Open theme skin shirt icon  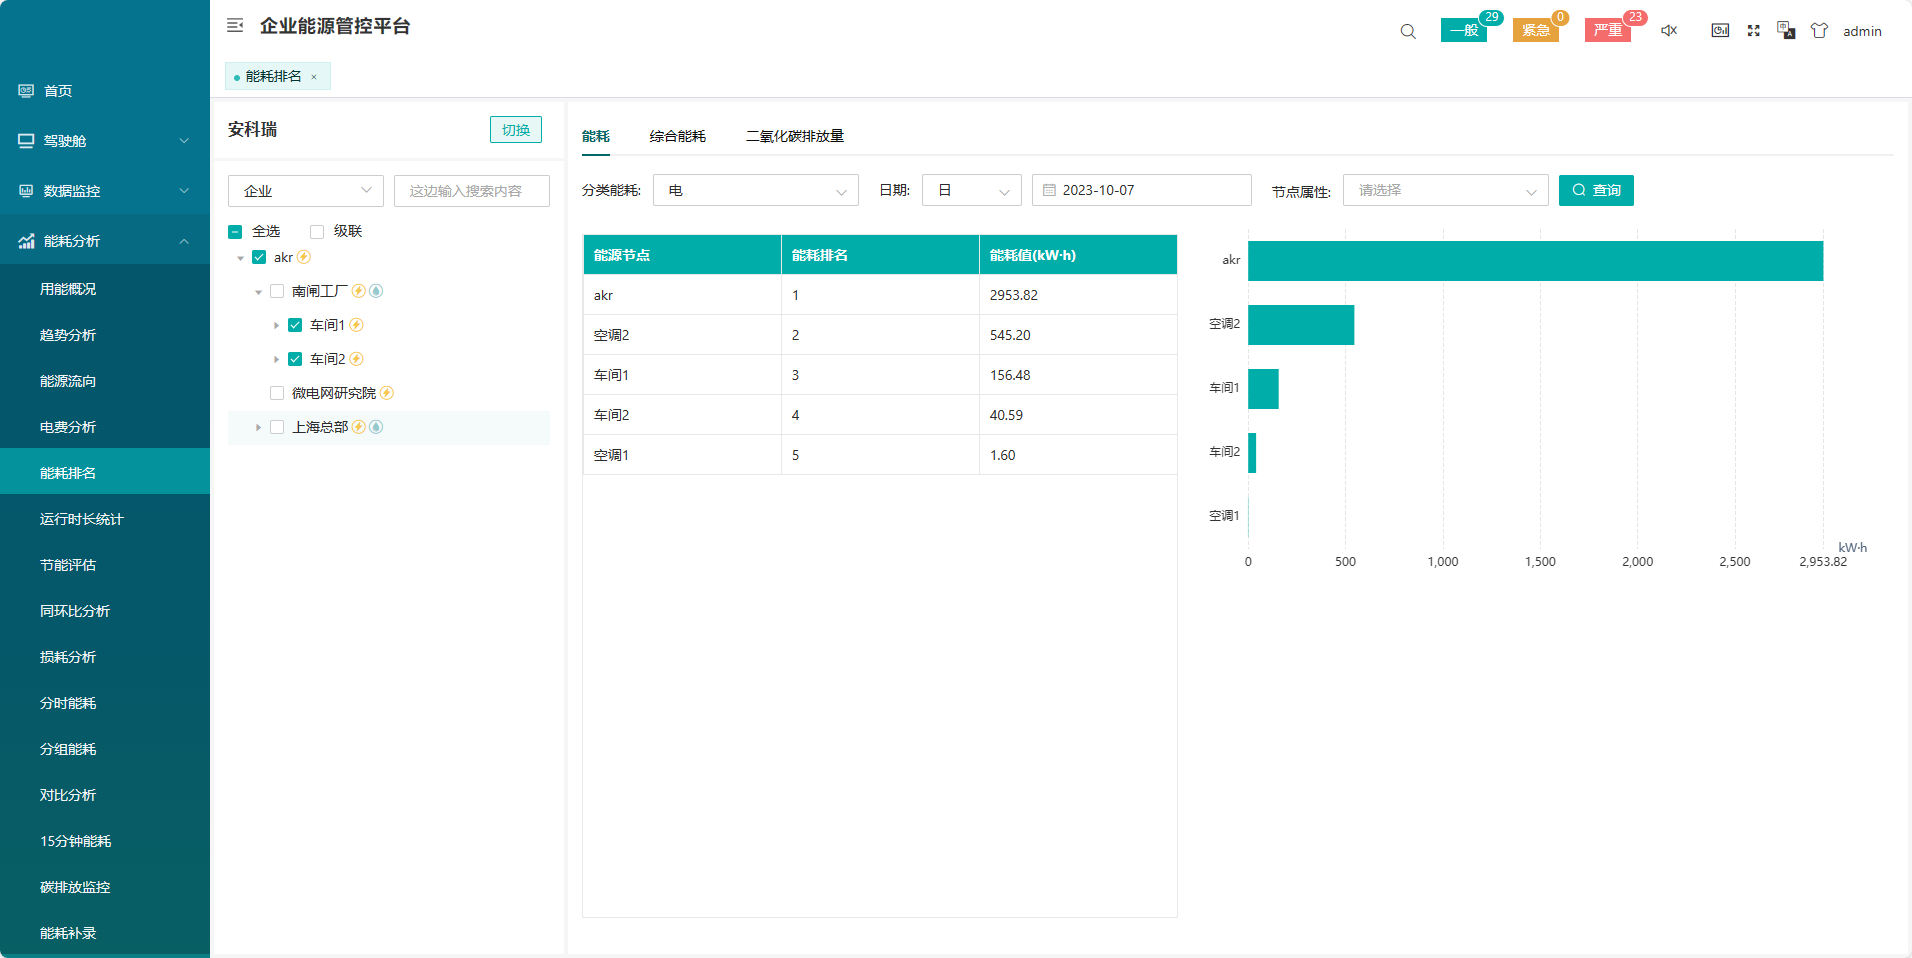(1819, 31)
